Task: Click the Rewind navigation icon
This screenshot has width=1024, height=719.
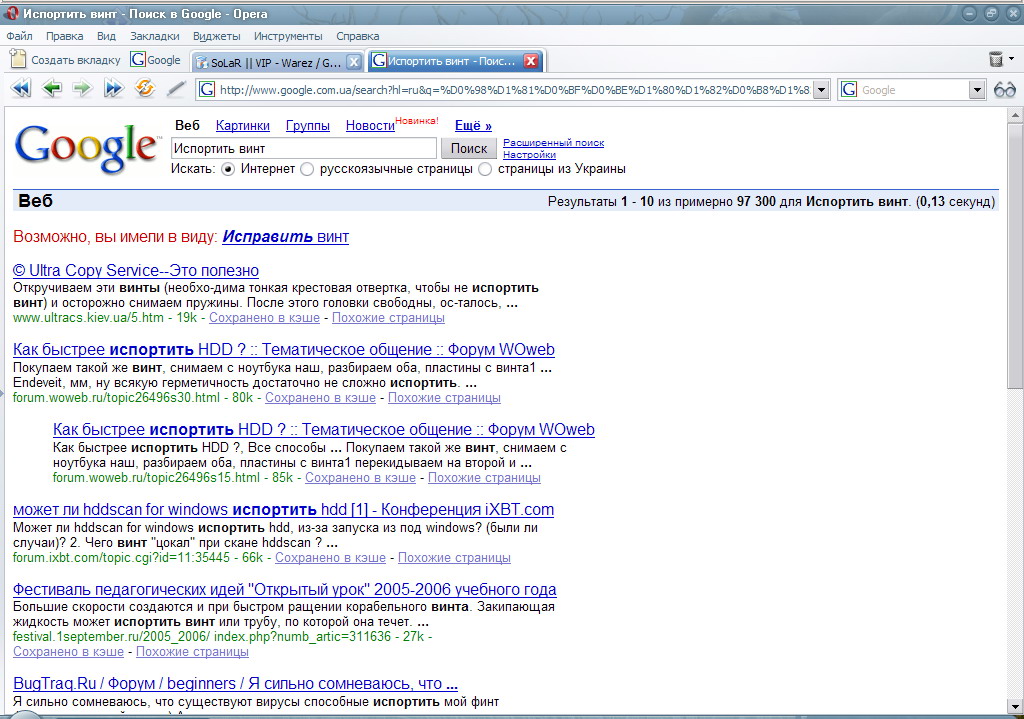Action: pos(20,89)
